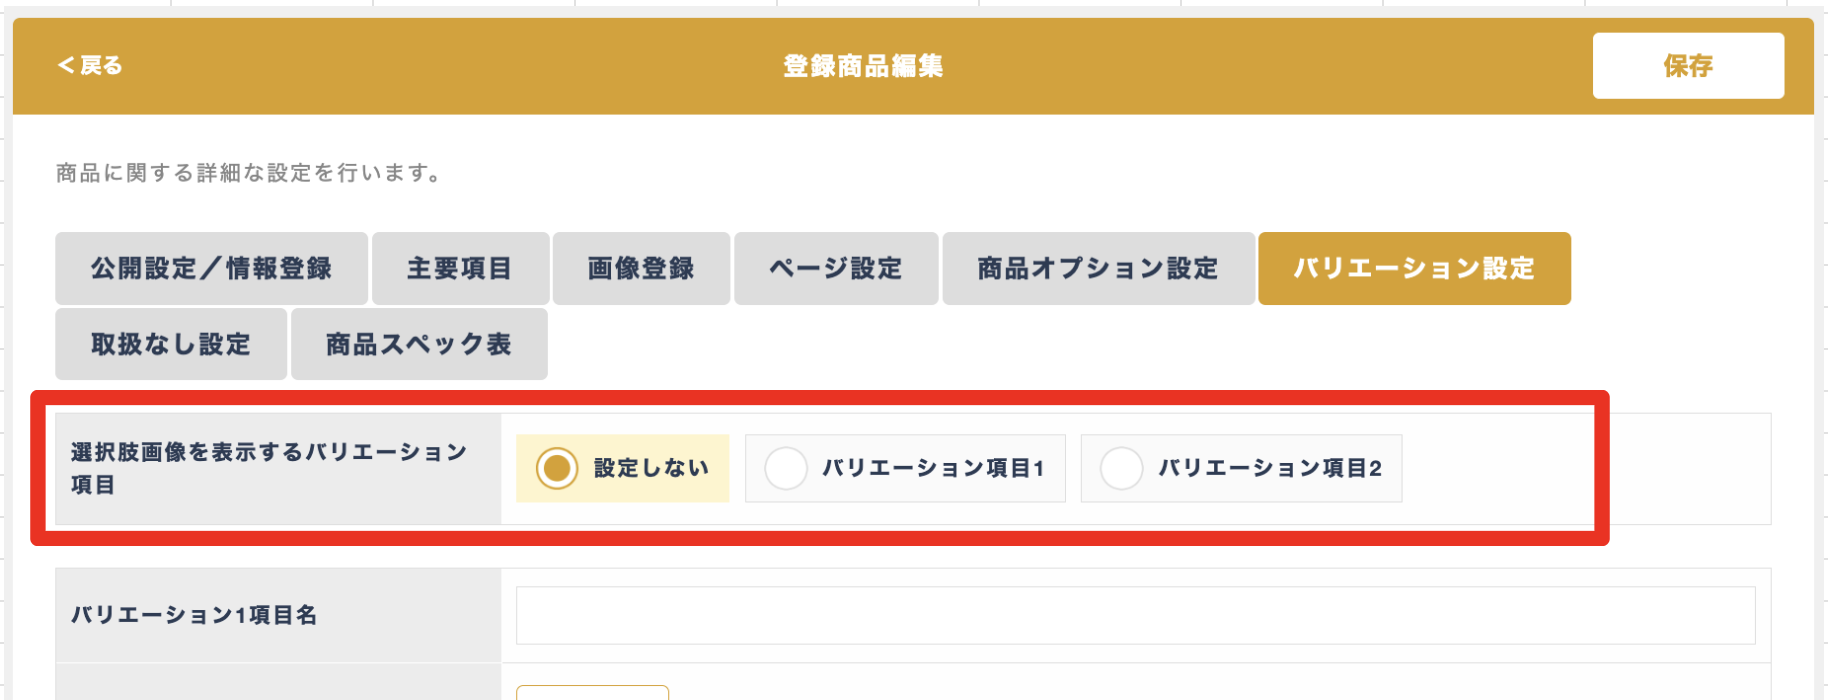Click the 登録商品編集 page title
Image resolution: width=1828 pixels, height=700 pixels.
pyautogui.click(x=863, y=66)
